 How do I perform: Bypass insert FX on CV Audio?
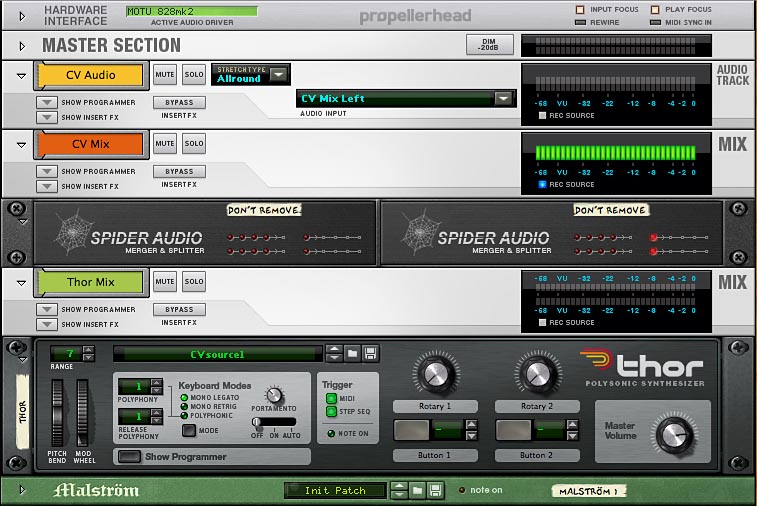180,102
